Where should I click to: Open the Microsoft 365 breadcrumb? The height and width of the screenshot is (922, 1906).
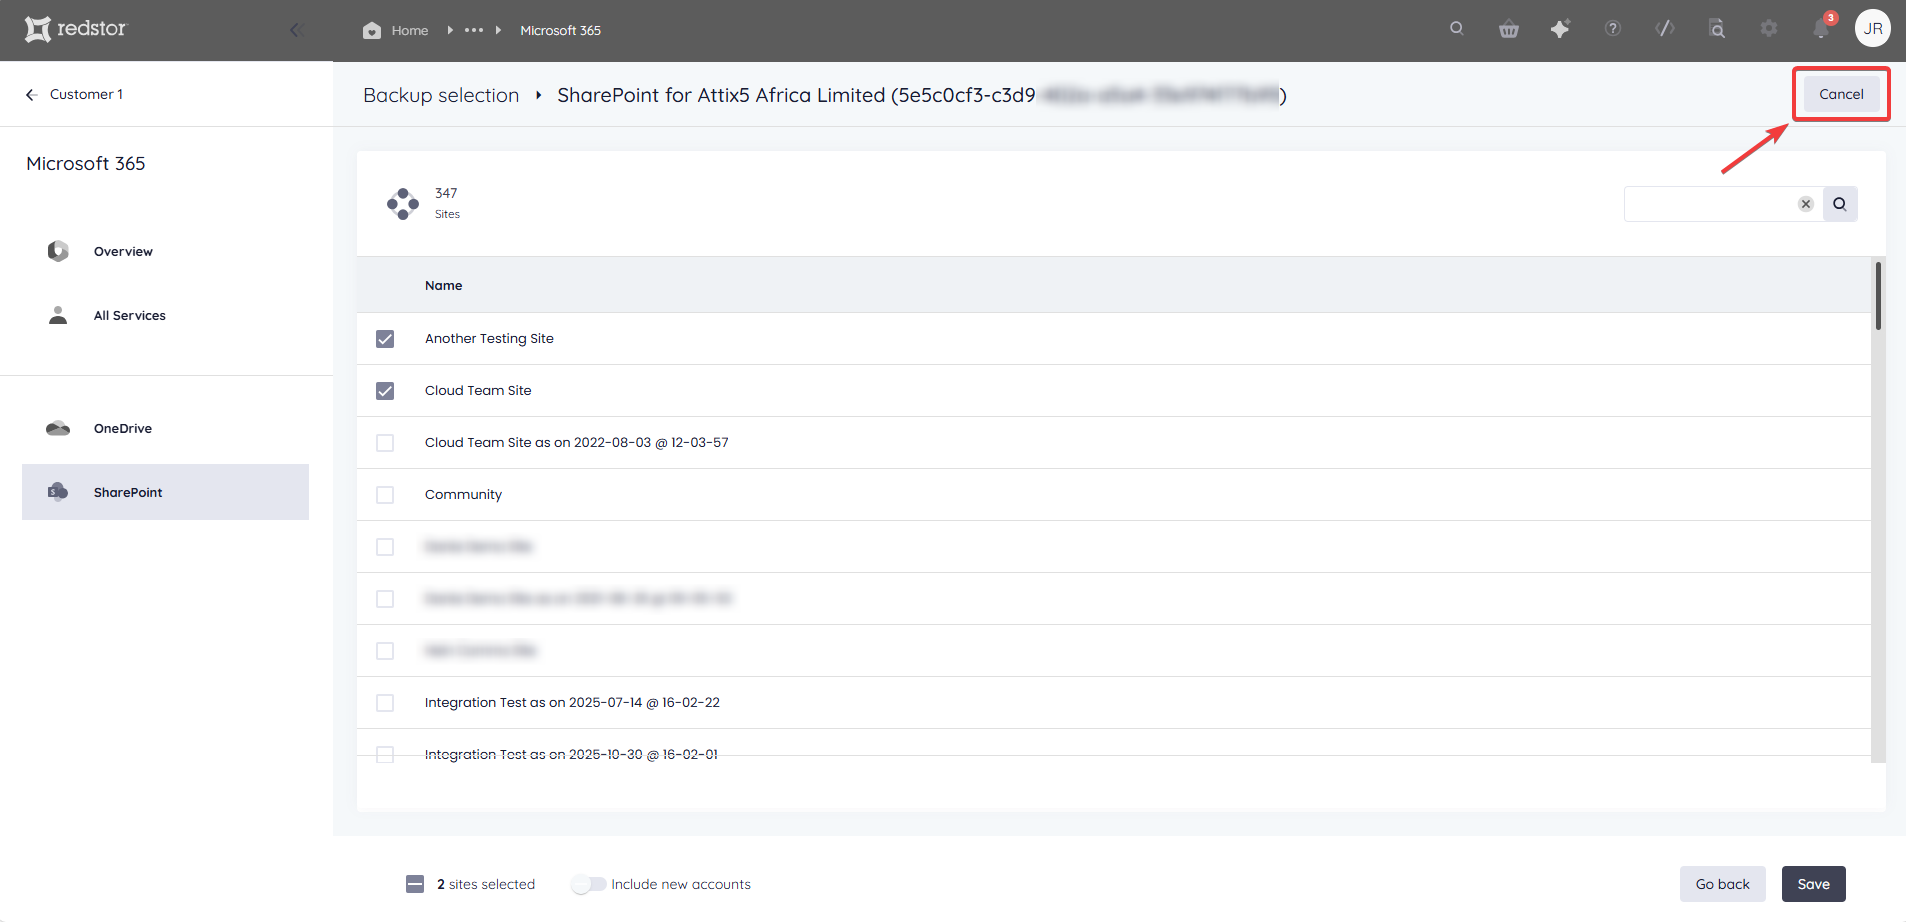[x=560, y=30]
